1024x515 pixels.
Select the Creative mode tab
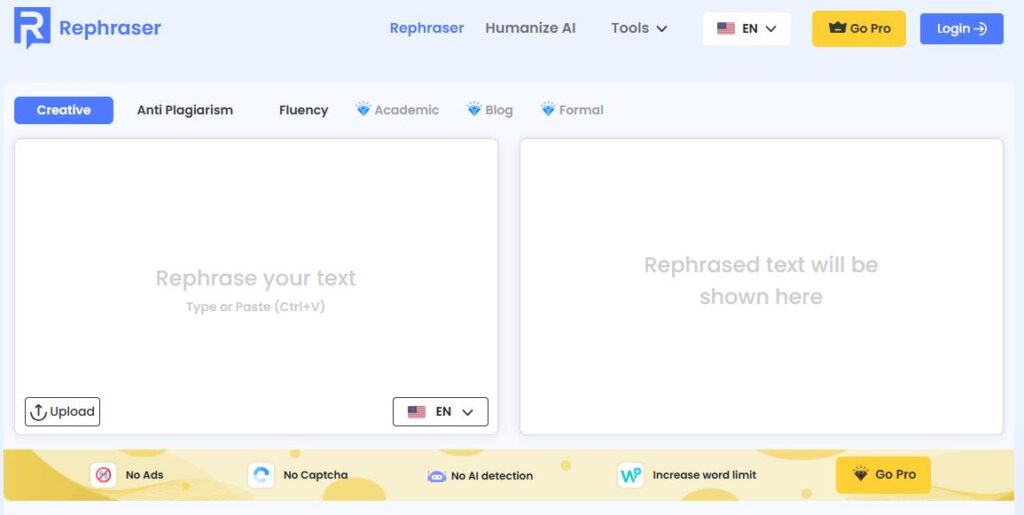click(x=64, y=110)
